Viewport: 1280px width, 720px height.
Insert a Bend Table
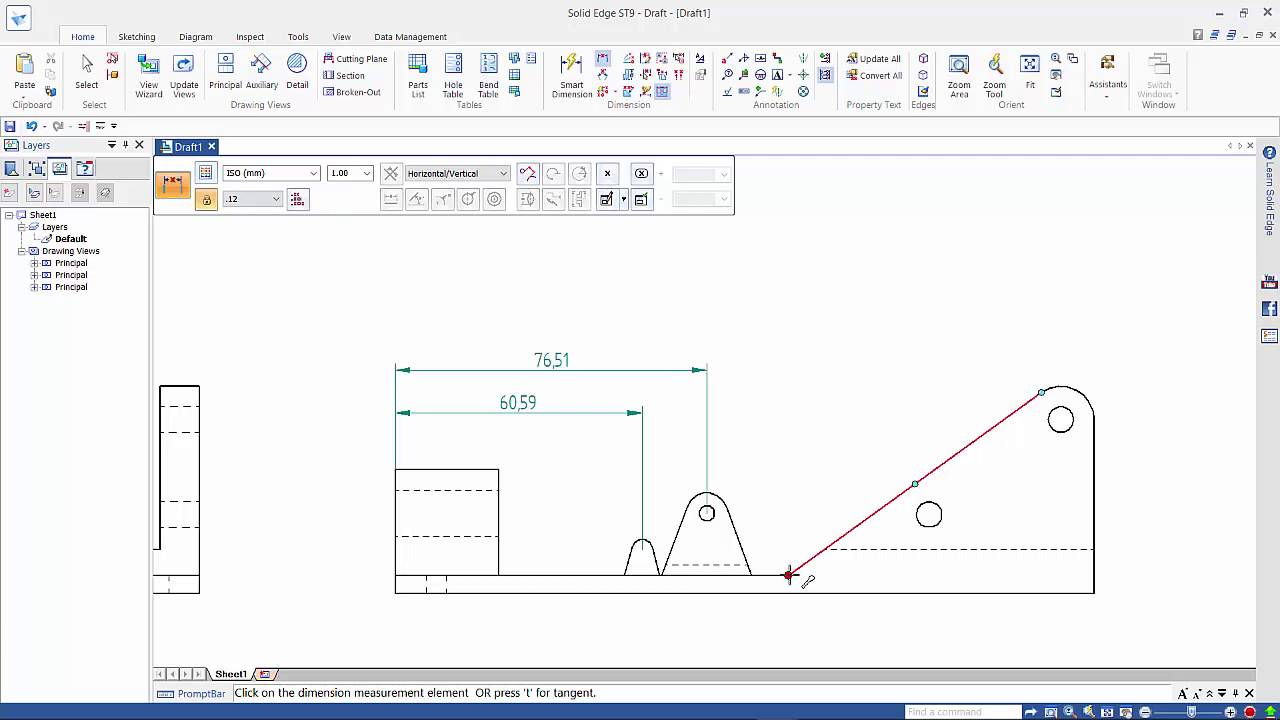(x=488, y=76)
